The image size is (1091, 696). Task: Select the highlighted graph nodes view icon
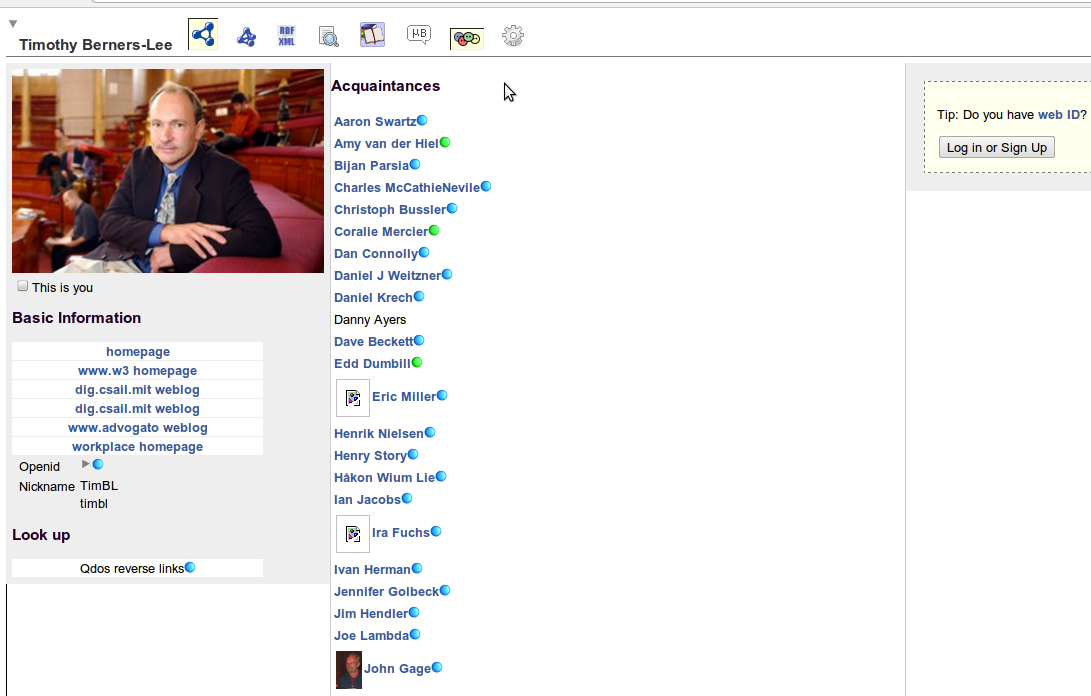pos(203,35)
